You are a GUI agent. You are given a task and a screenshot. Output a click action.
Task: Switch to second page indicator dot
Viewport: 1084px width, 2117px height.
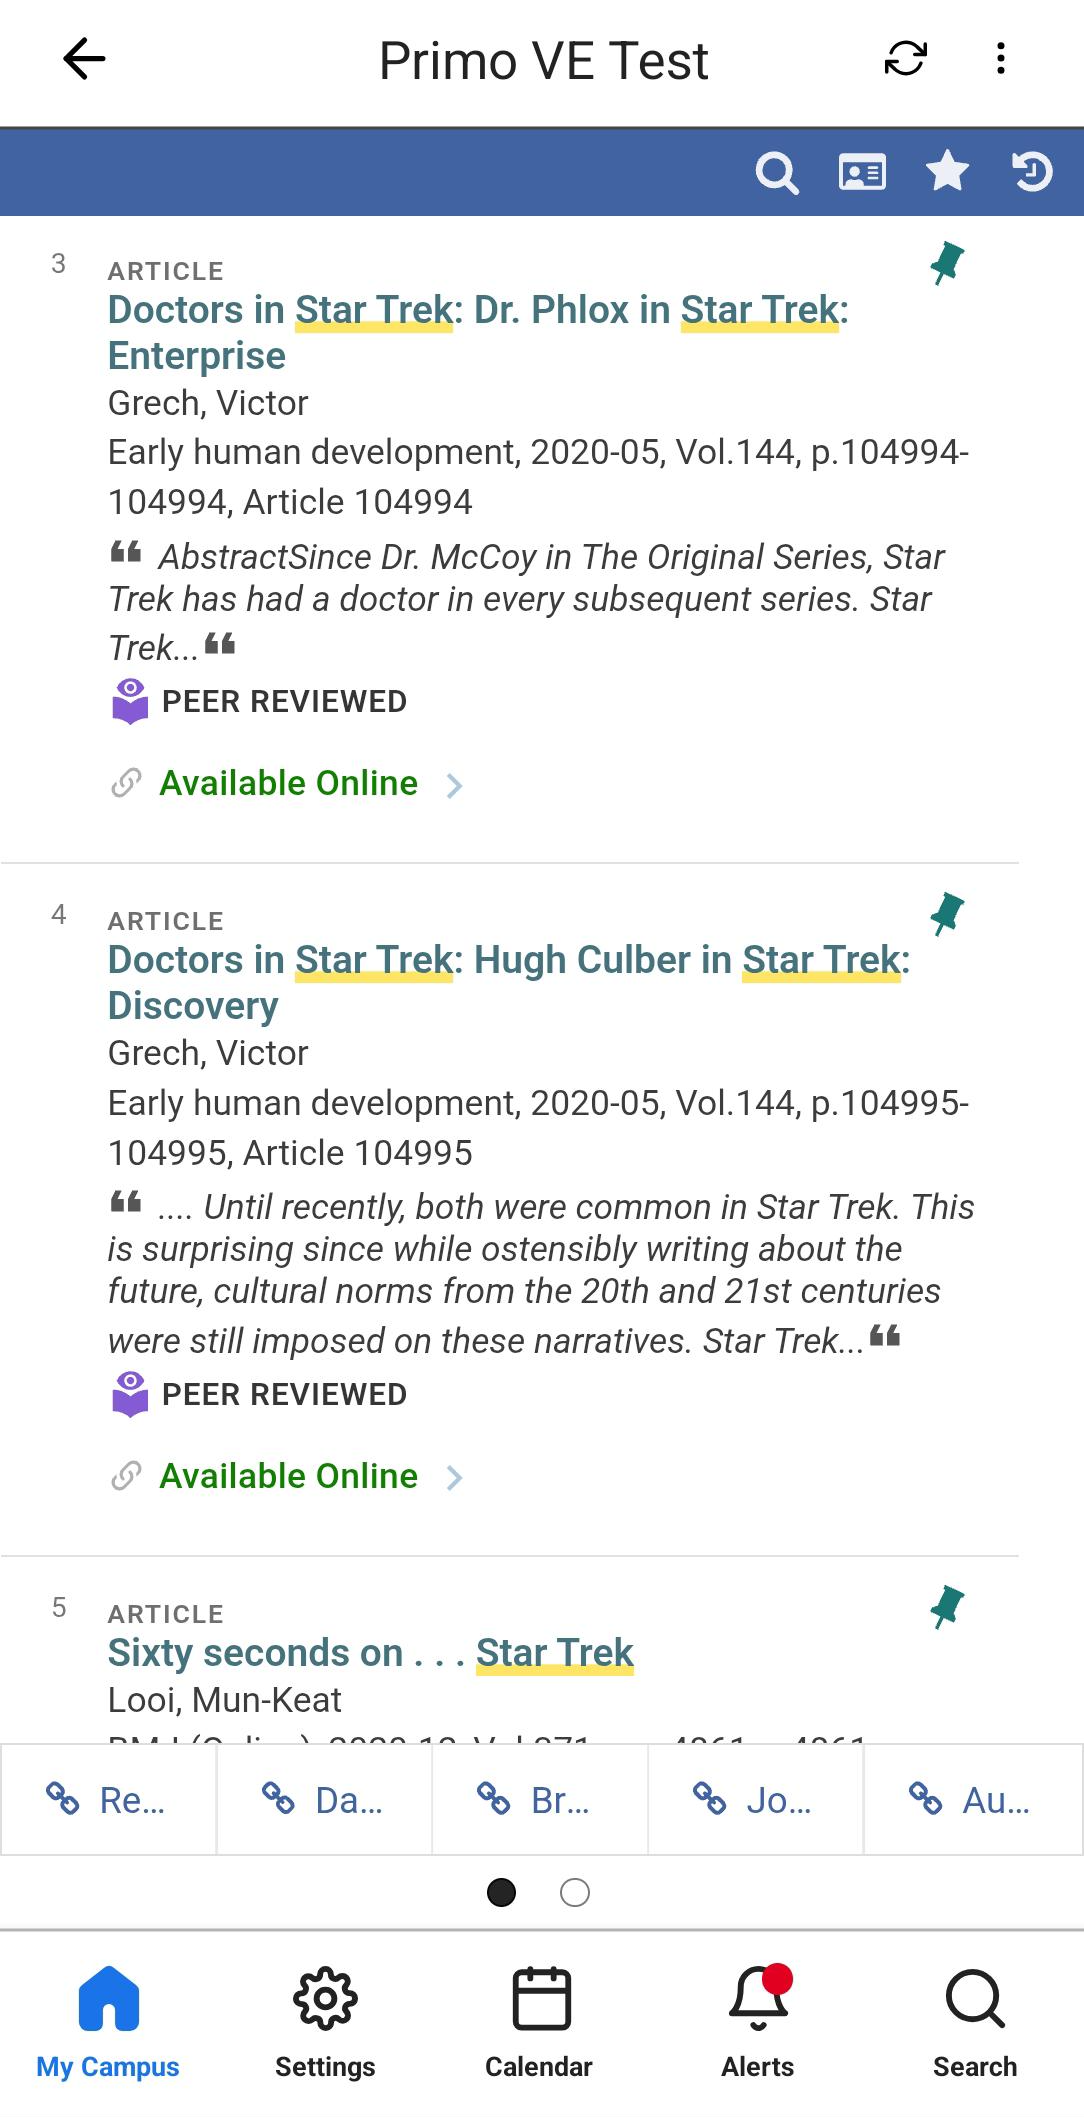click(575, 1892)
